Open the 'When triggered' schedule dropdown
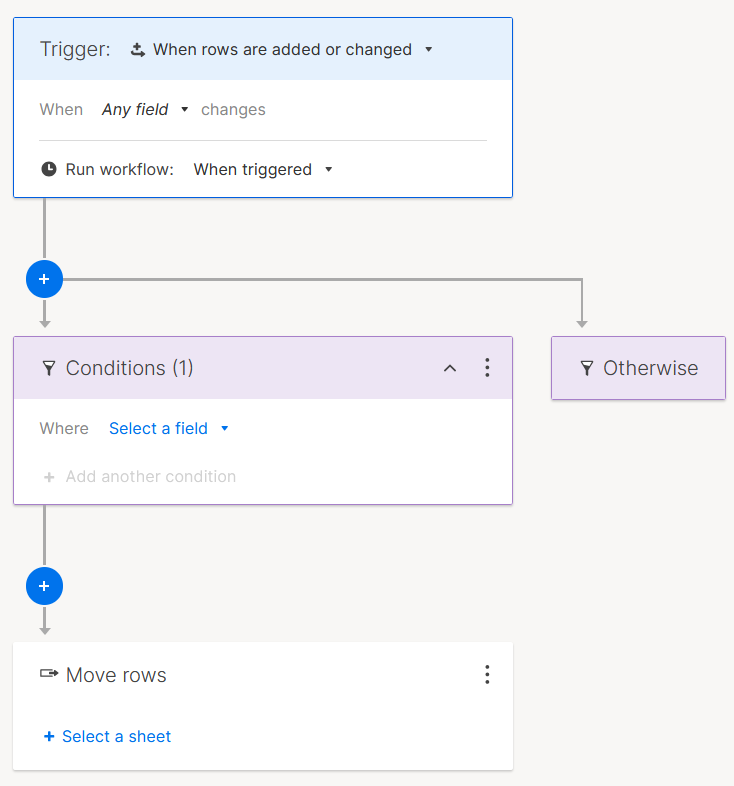The image size is (734, 786). click(262, 169)
